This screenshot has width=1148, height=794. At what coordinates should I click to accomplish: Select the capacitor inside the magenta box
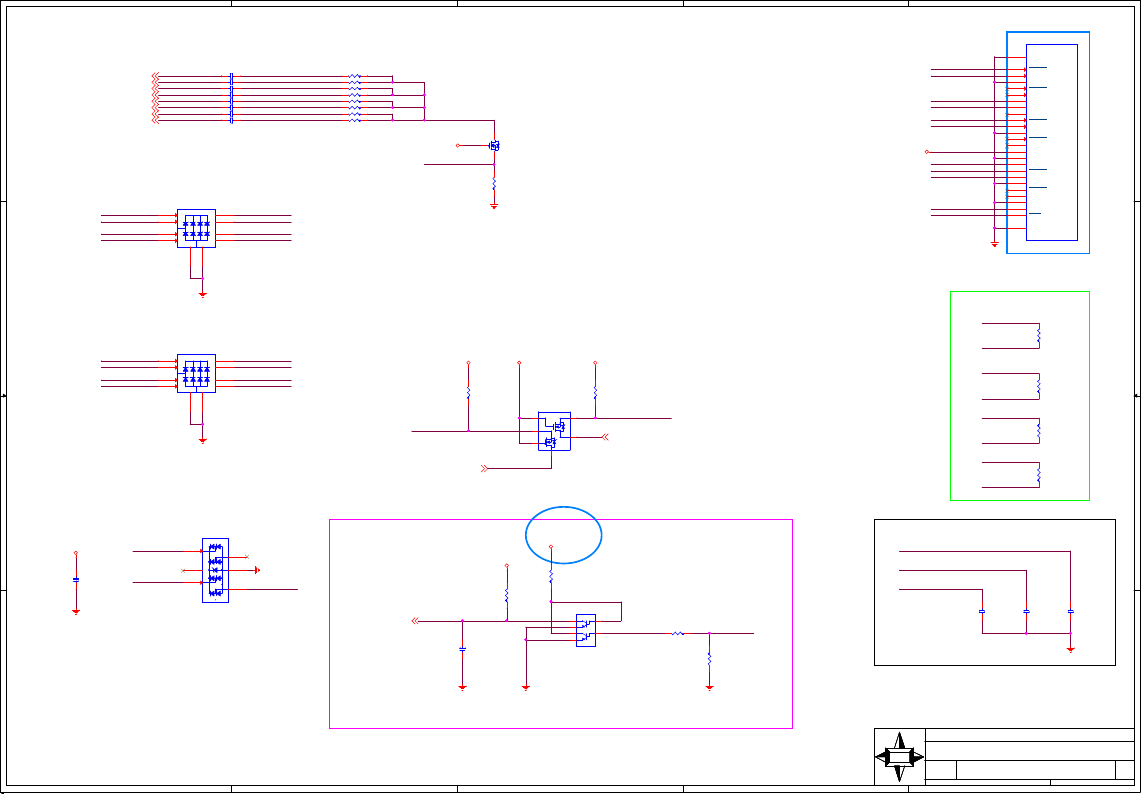pyautogui.click(x=463, y=649)
